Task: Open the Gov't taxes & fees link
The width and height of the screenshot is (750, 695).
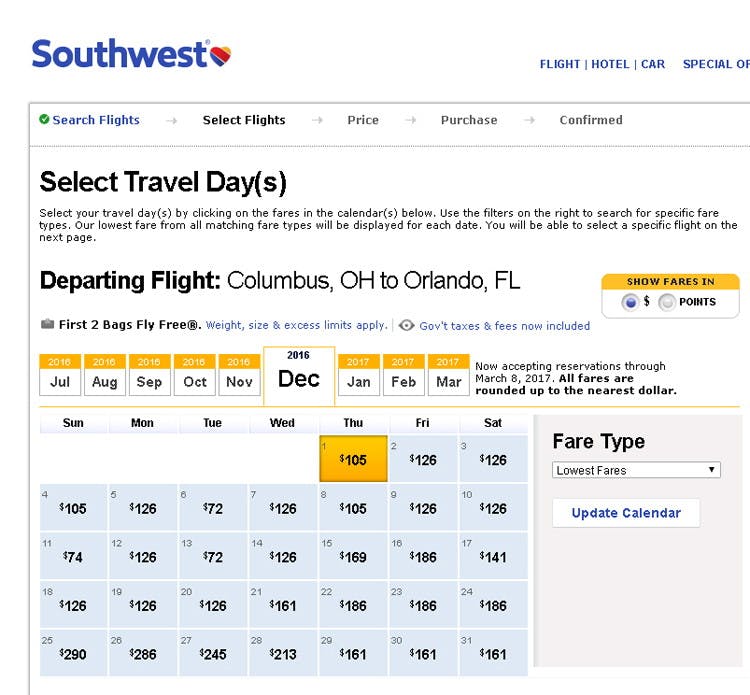Action: click(504, 325)
